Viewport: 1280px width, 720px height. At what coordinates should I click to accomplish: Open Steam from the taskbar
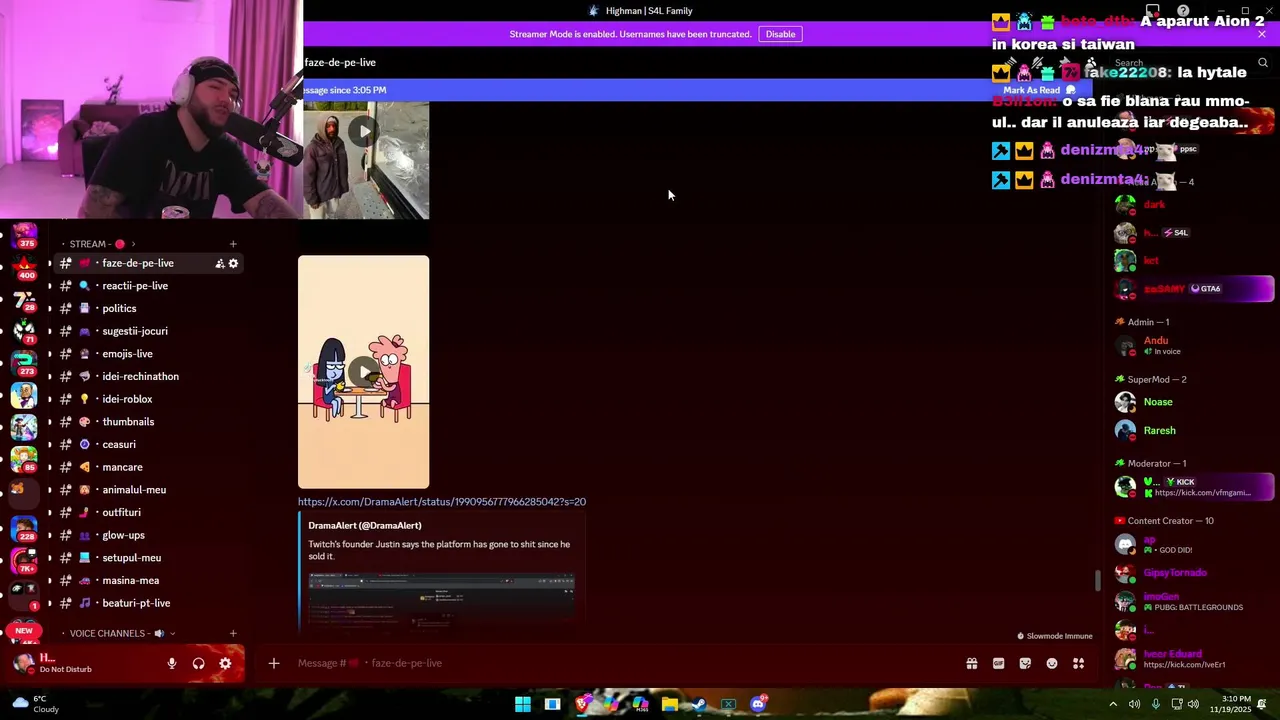(699, 704)
